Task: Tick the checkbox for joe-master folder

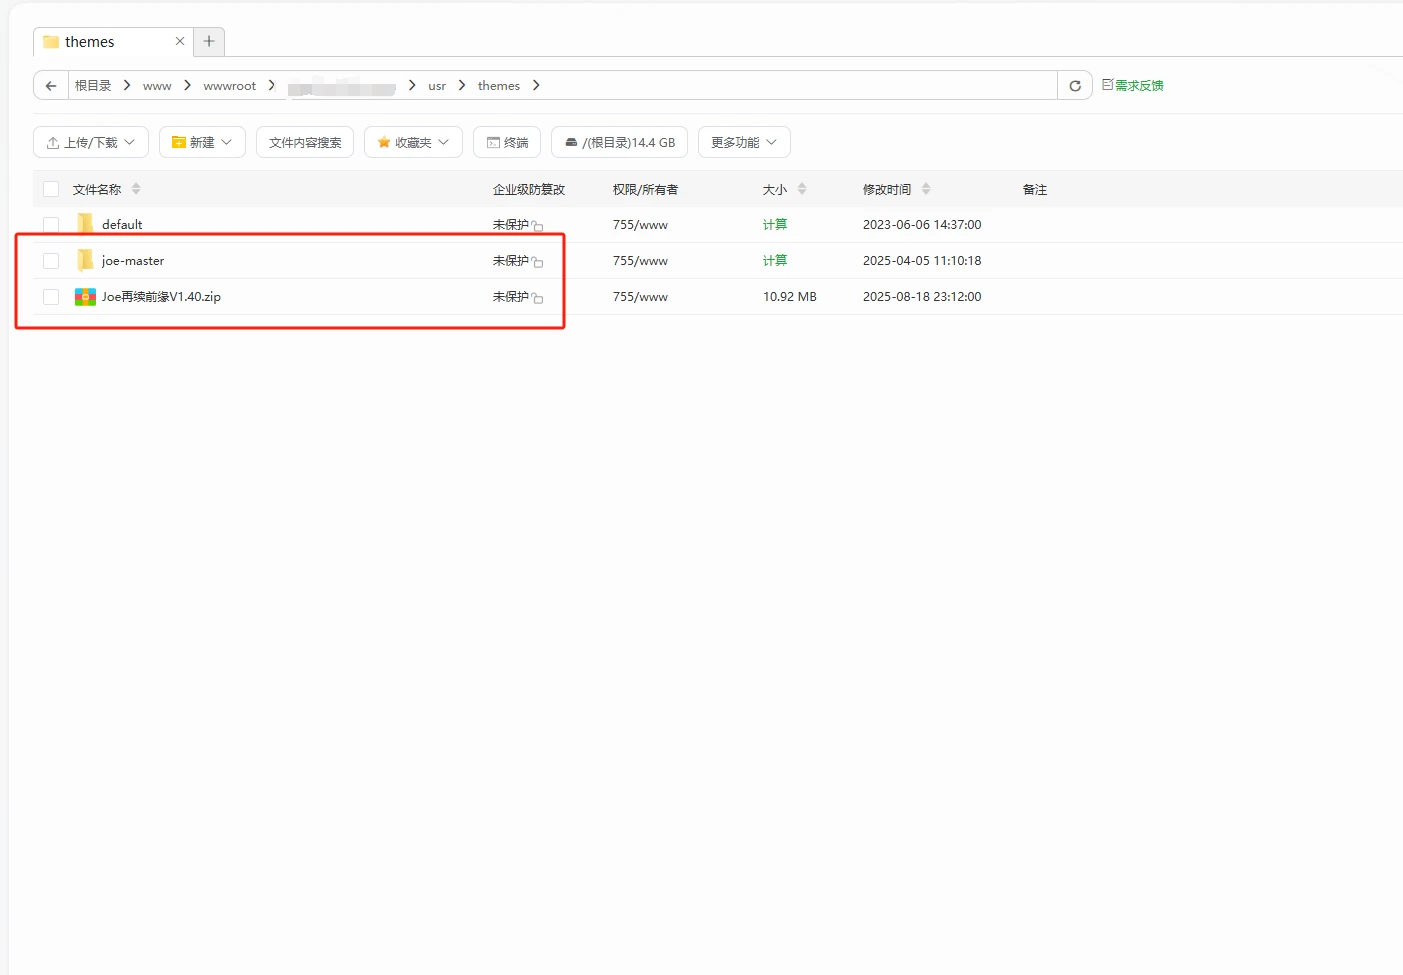Action: pyautogui.click(x=51, y=261)
